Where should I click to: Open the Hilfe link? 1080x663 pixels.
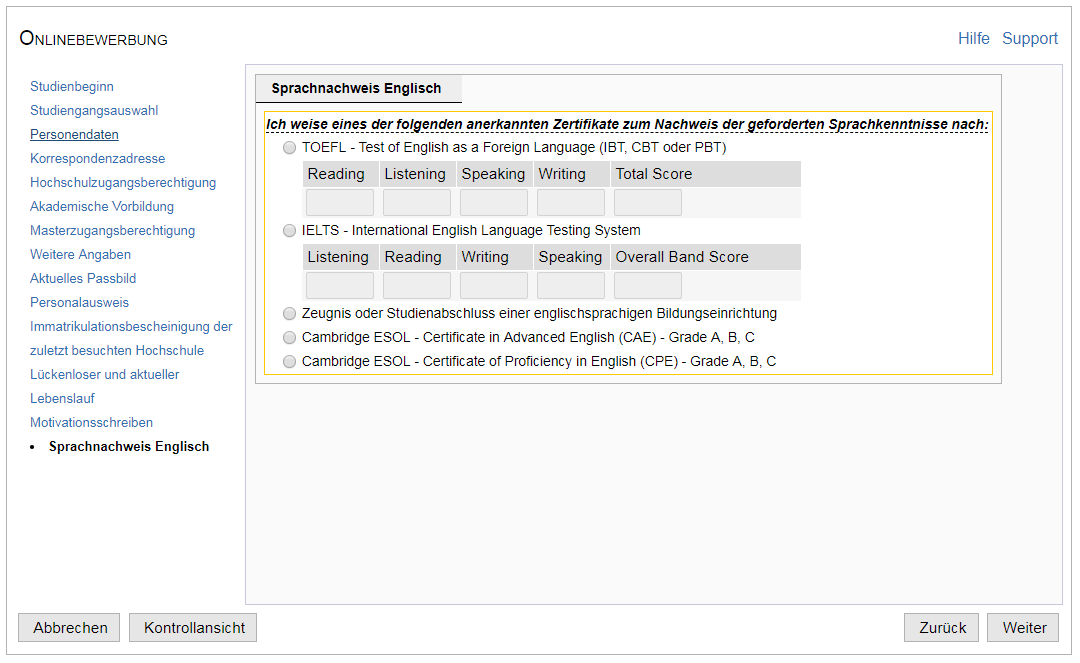tap(974, 39)
